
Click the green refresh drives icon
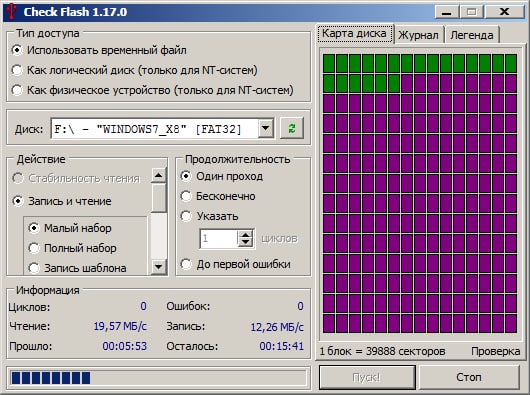pyautogui.click(x=292, y=128)
